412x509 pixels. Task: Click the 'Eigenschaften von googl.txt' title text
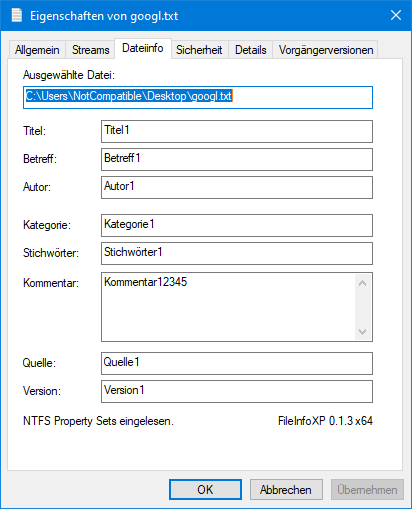tap(104, 16)
